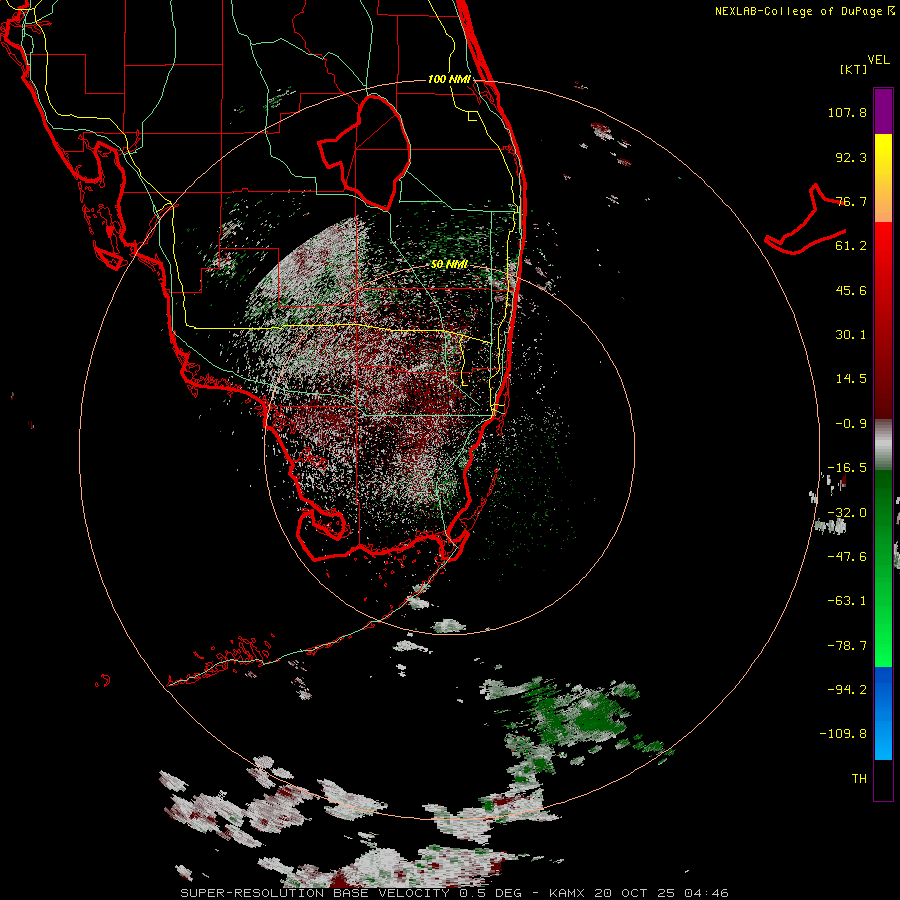The image size is (900, 900).
Task: Click the 45.6 velocity scale value
Action: (851, 290)
